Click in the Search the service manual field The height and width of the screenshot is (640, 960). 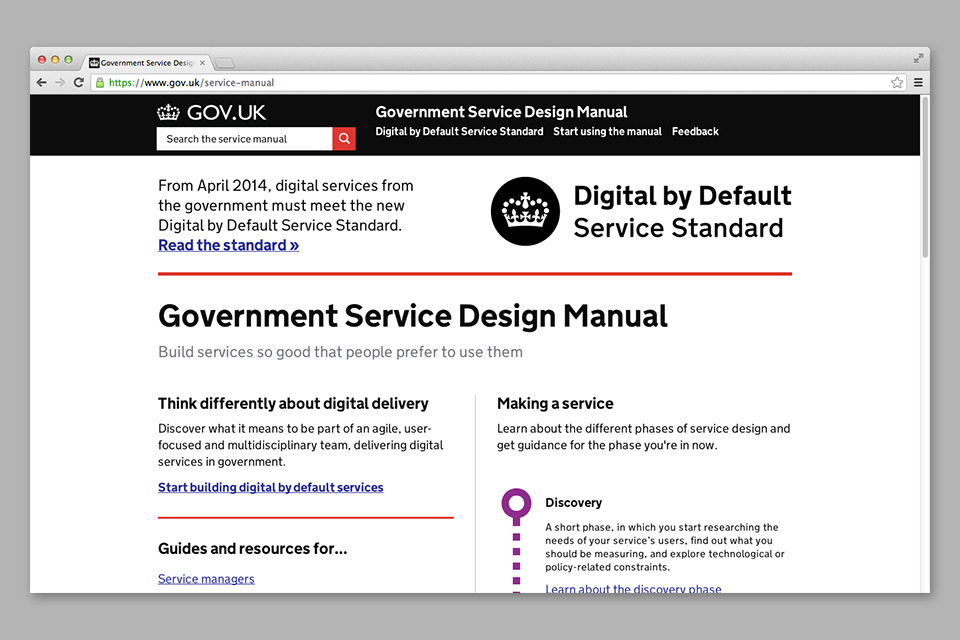[244, 139]
